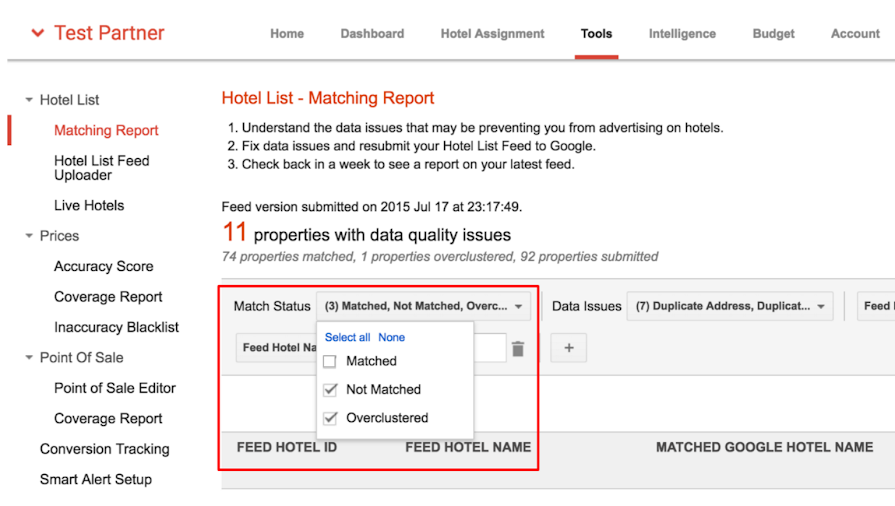Open the Match Status dropdown

coord(424,306)
